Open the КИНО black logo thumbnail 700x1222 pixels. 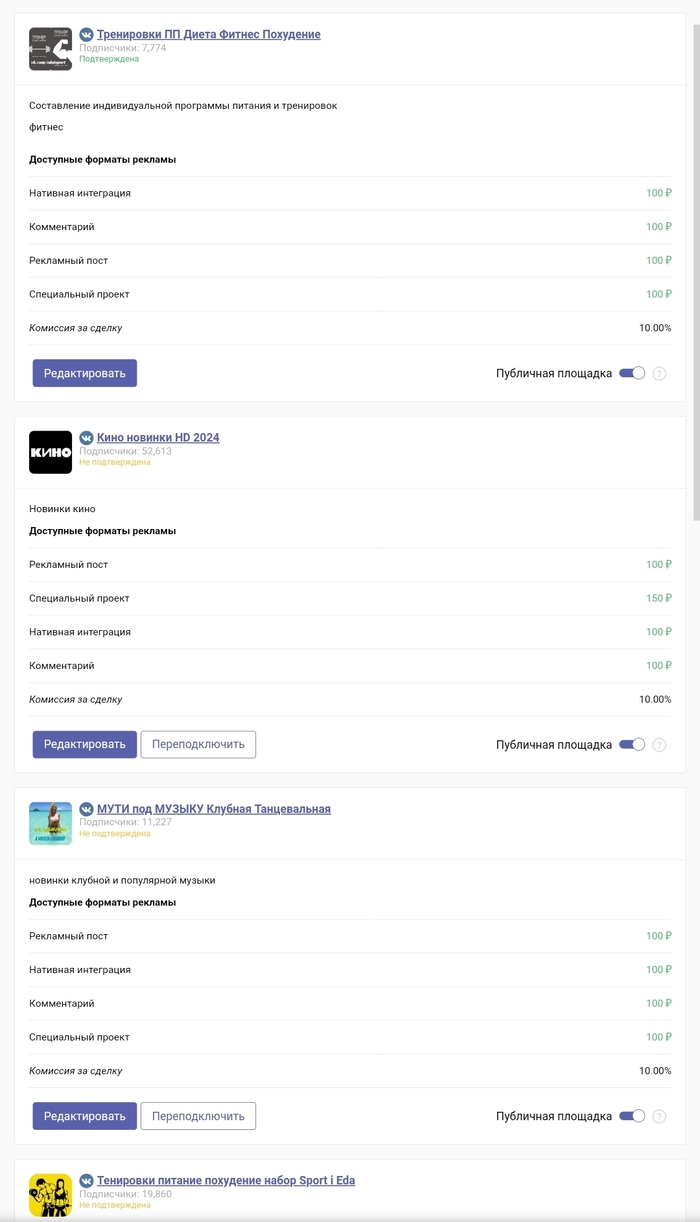click(x=50, y=452)
